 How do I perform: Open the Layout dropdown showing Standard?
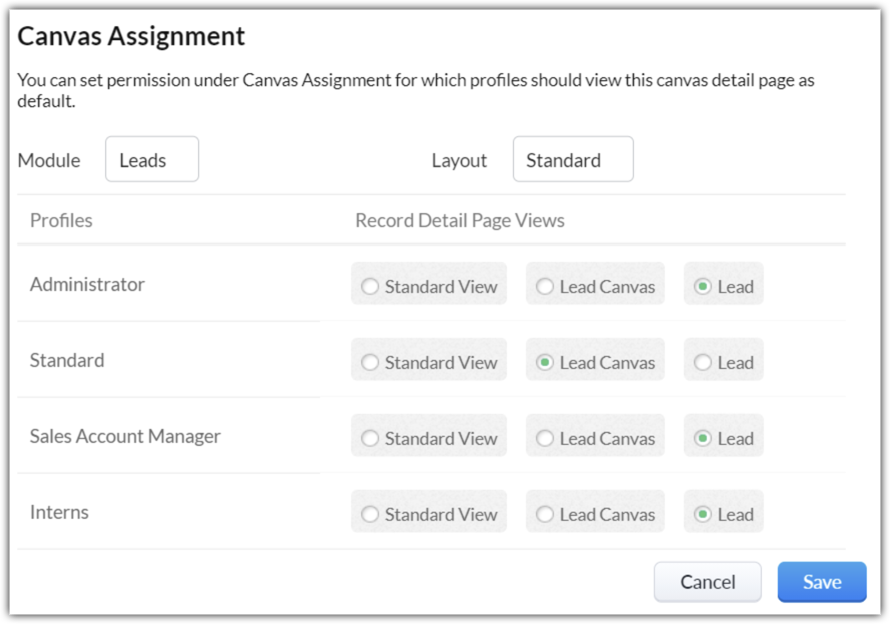(573, 160)
